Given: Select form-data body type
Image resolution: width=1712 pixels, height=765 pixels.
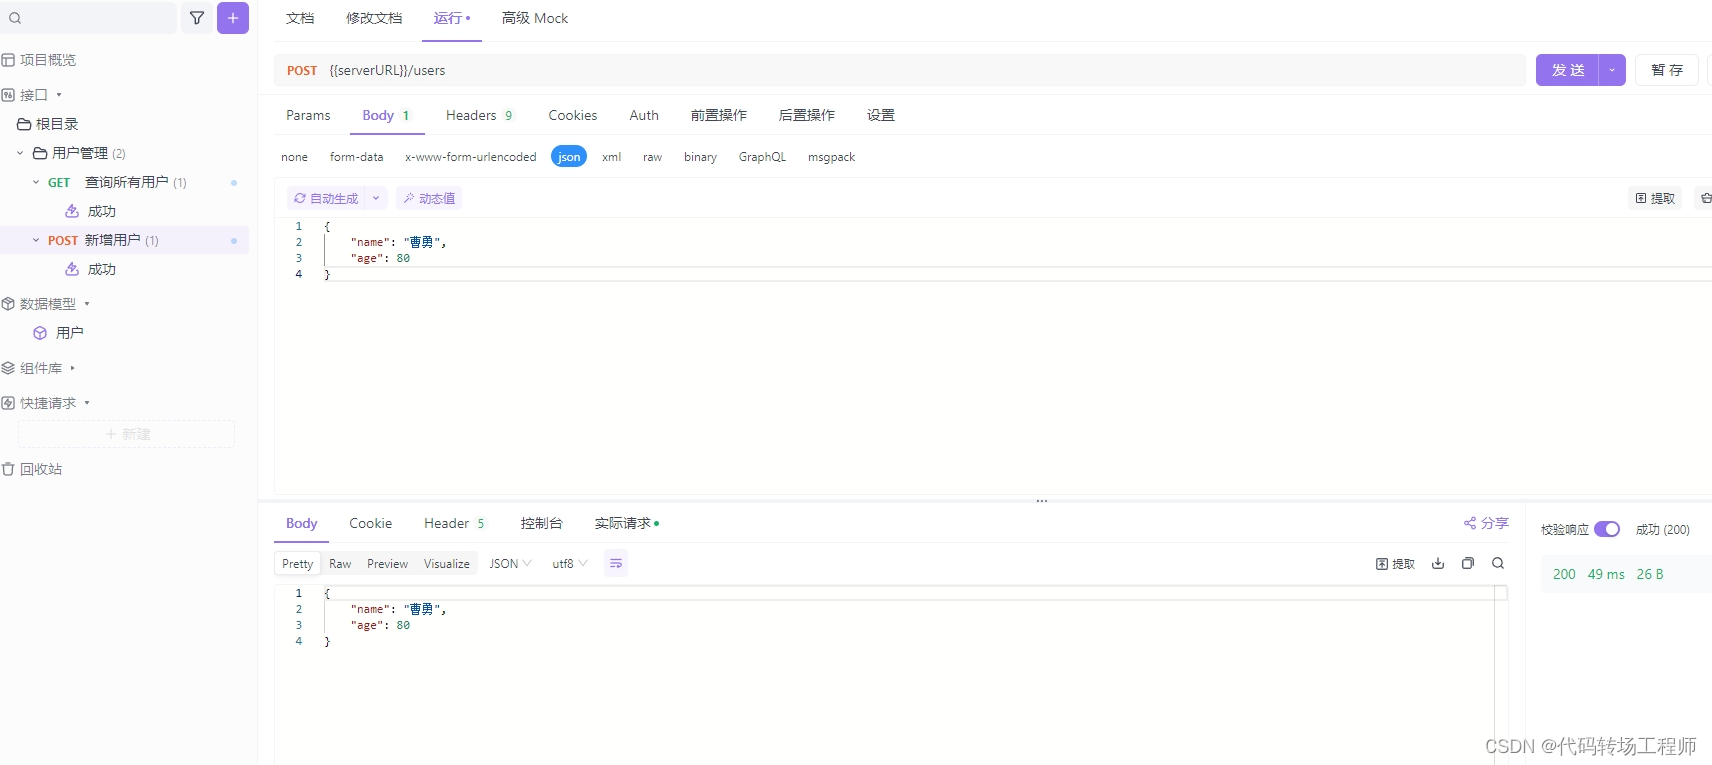Looking at the screenshot, I should 357,157.
